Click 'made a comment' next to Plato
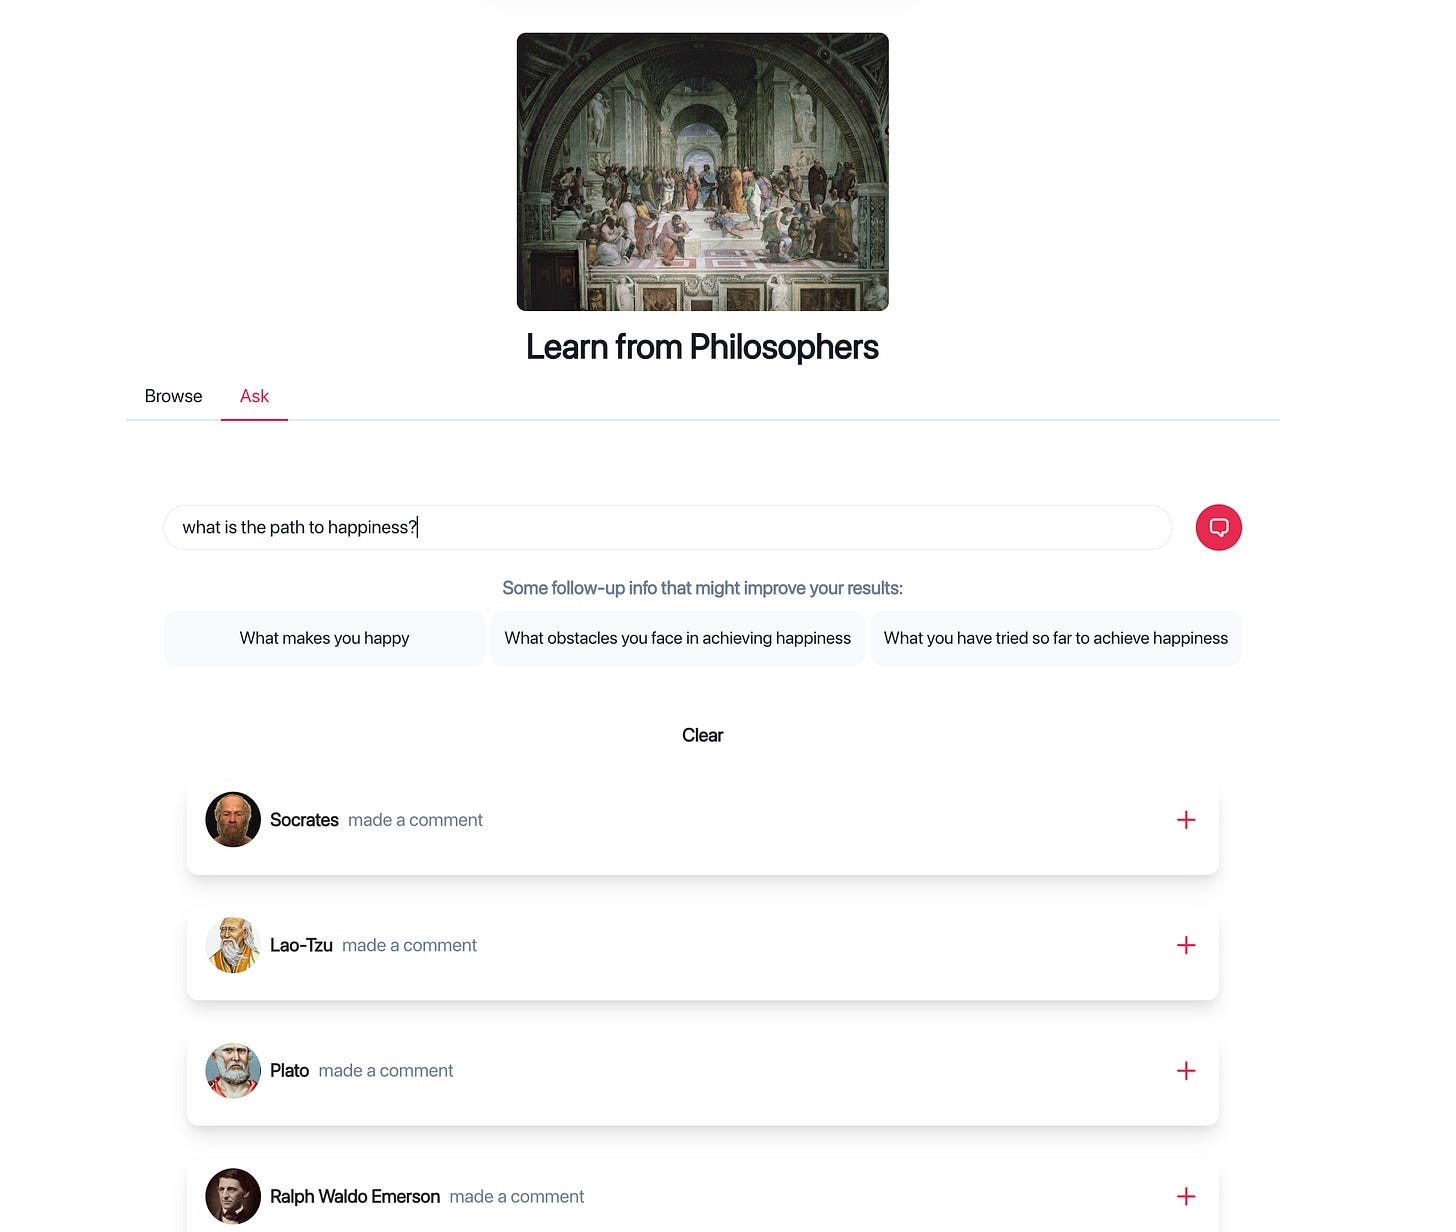The height and width of the screenshot is (1232, 1456). click(x=386, y=1071)
